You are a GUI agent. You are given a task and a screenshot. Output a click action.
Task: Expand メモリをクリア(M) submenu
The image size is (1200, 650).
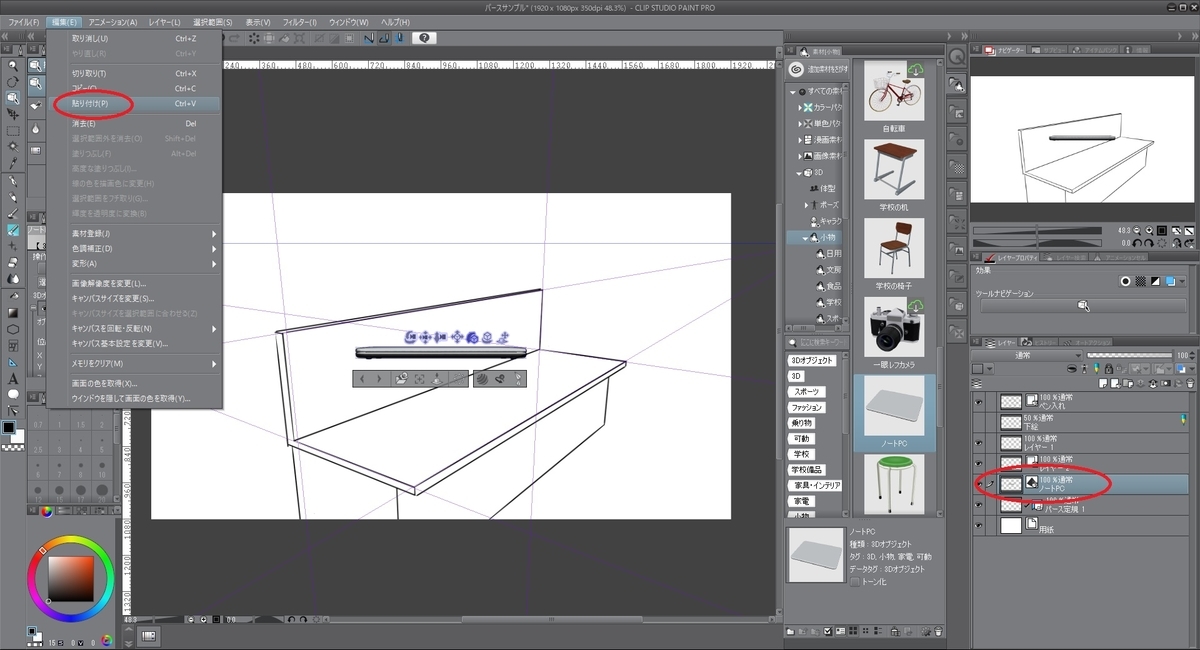[x=214, y=363]
